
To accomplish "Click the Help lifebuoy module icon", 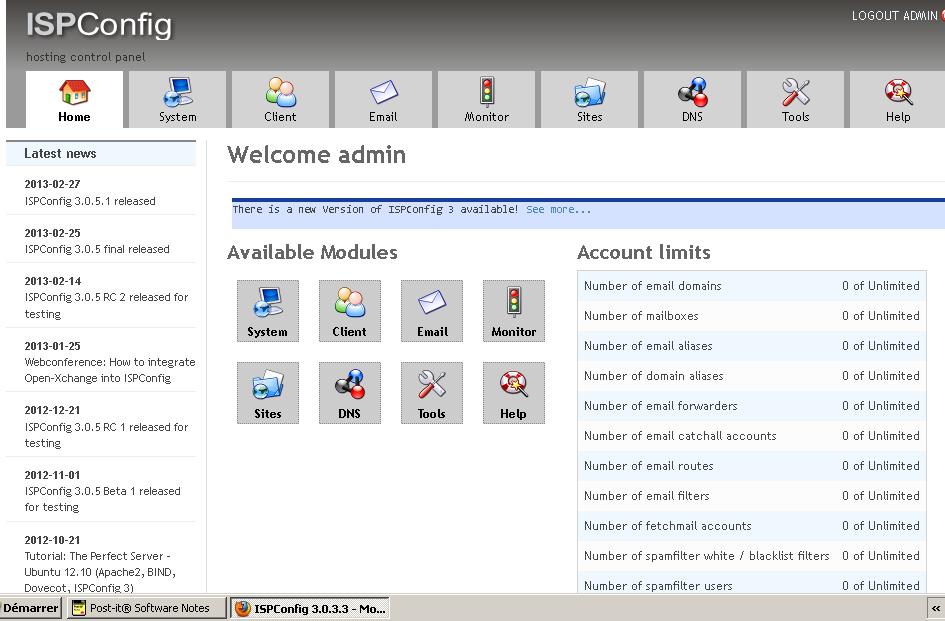I will pyautogui.click(x=513, y=393).
